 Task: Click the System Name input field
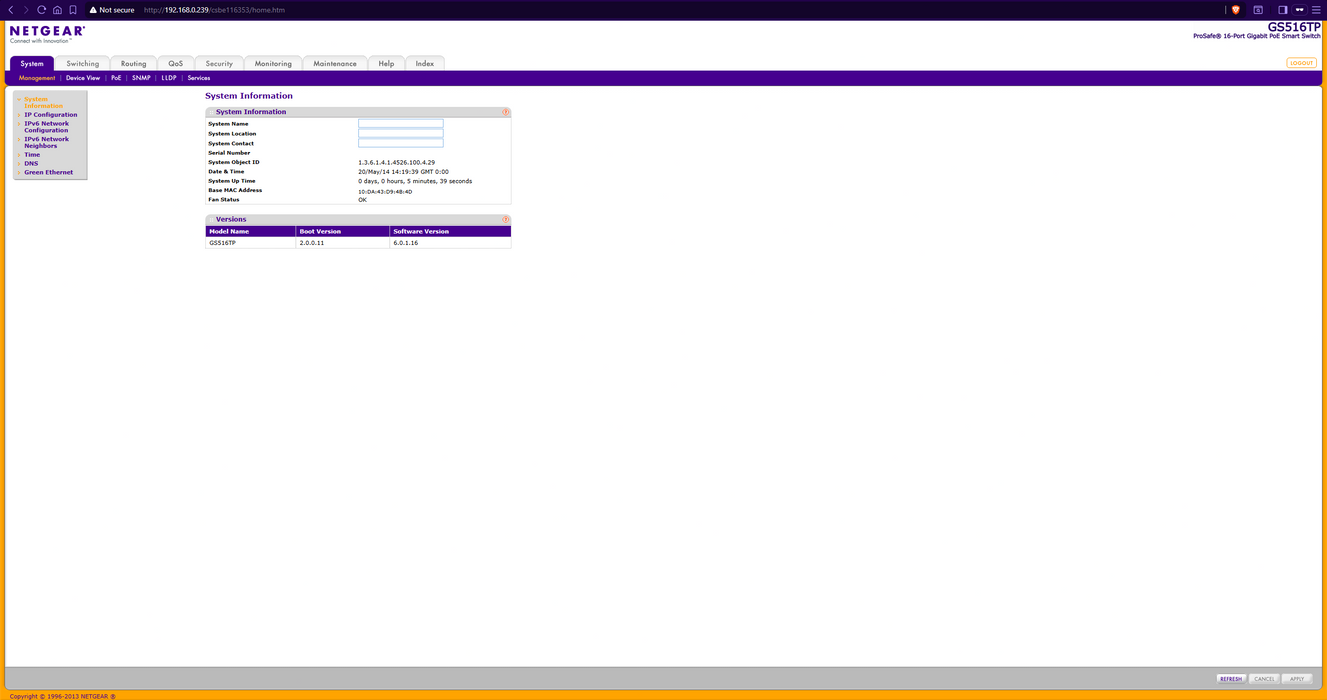point(400,124)
